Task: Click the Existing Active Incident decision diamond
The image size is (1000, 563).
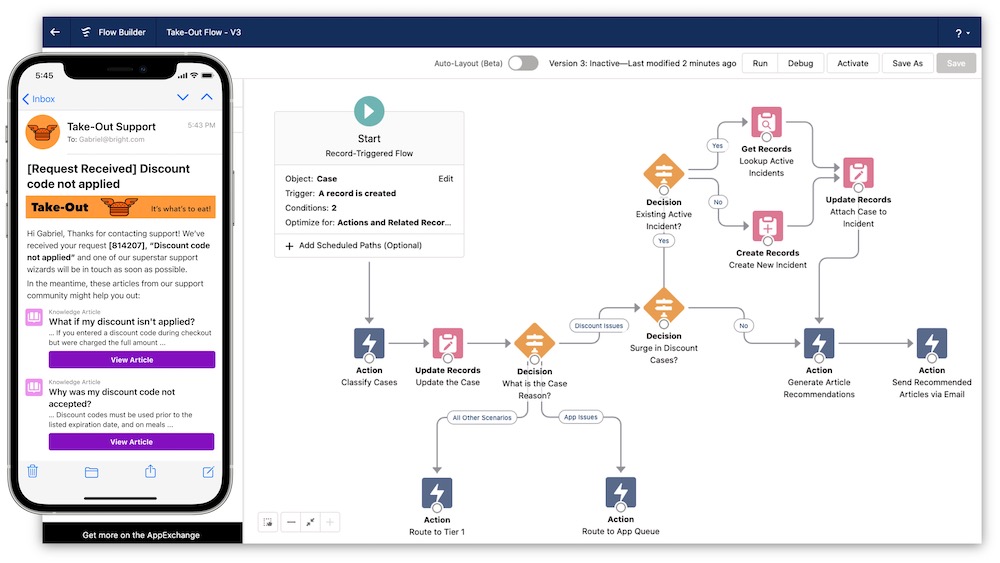Action: tap(663, 173)
